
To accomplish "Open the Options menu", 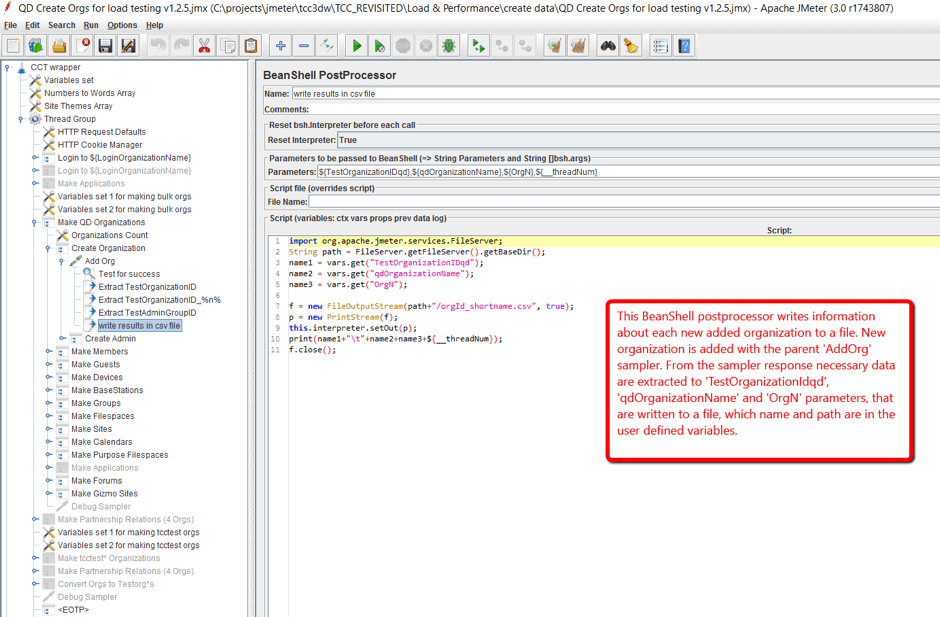I will (122, 25).
